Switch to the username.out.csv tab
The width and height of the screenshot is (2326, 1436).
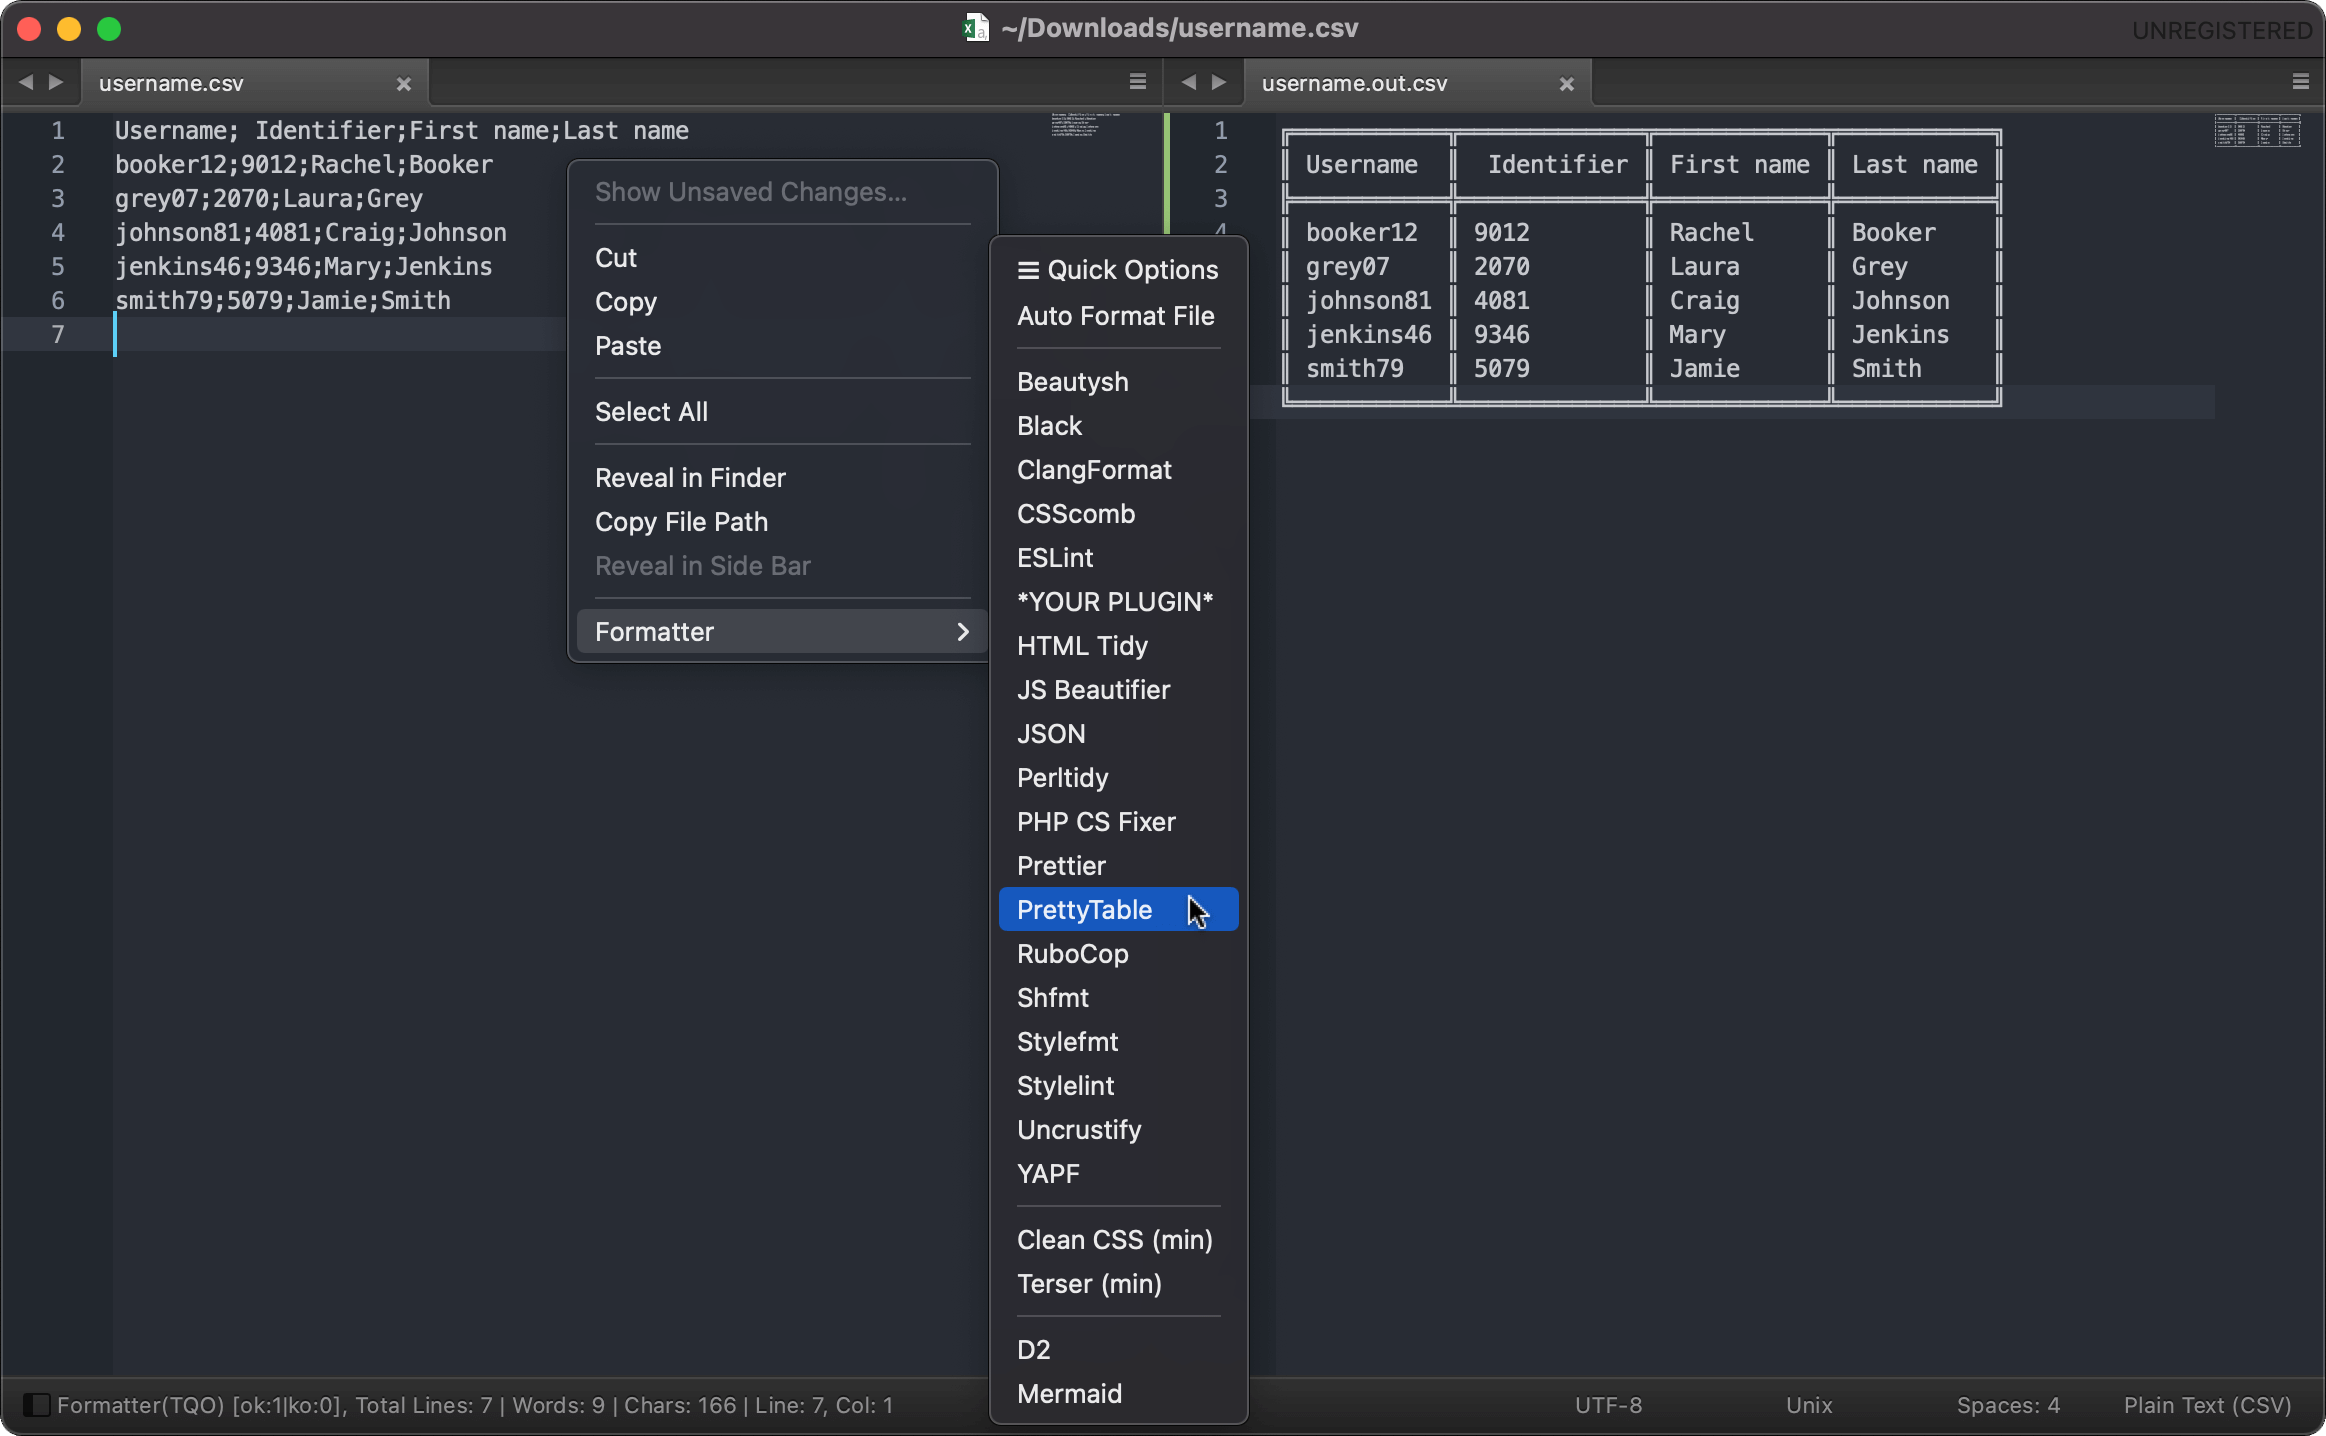coord(1354,84)
